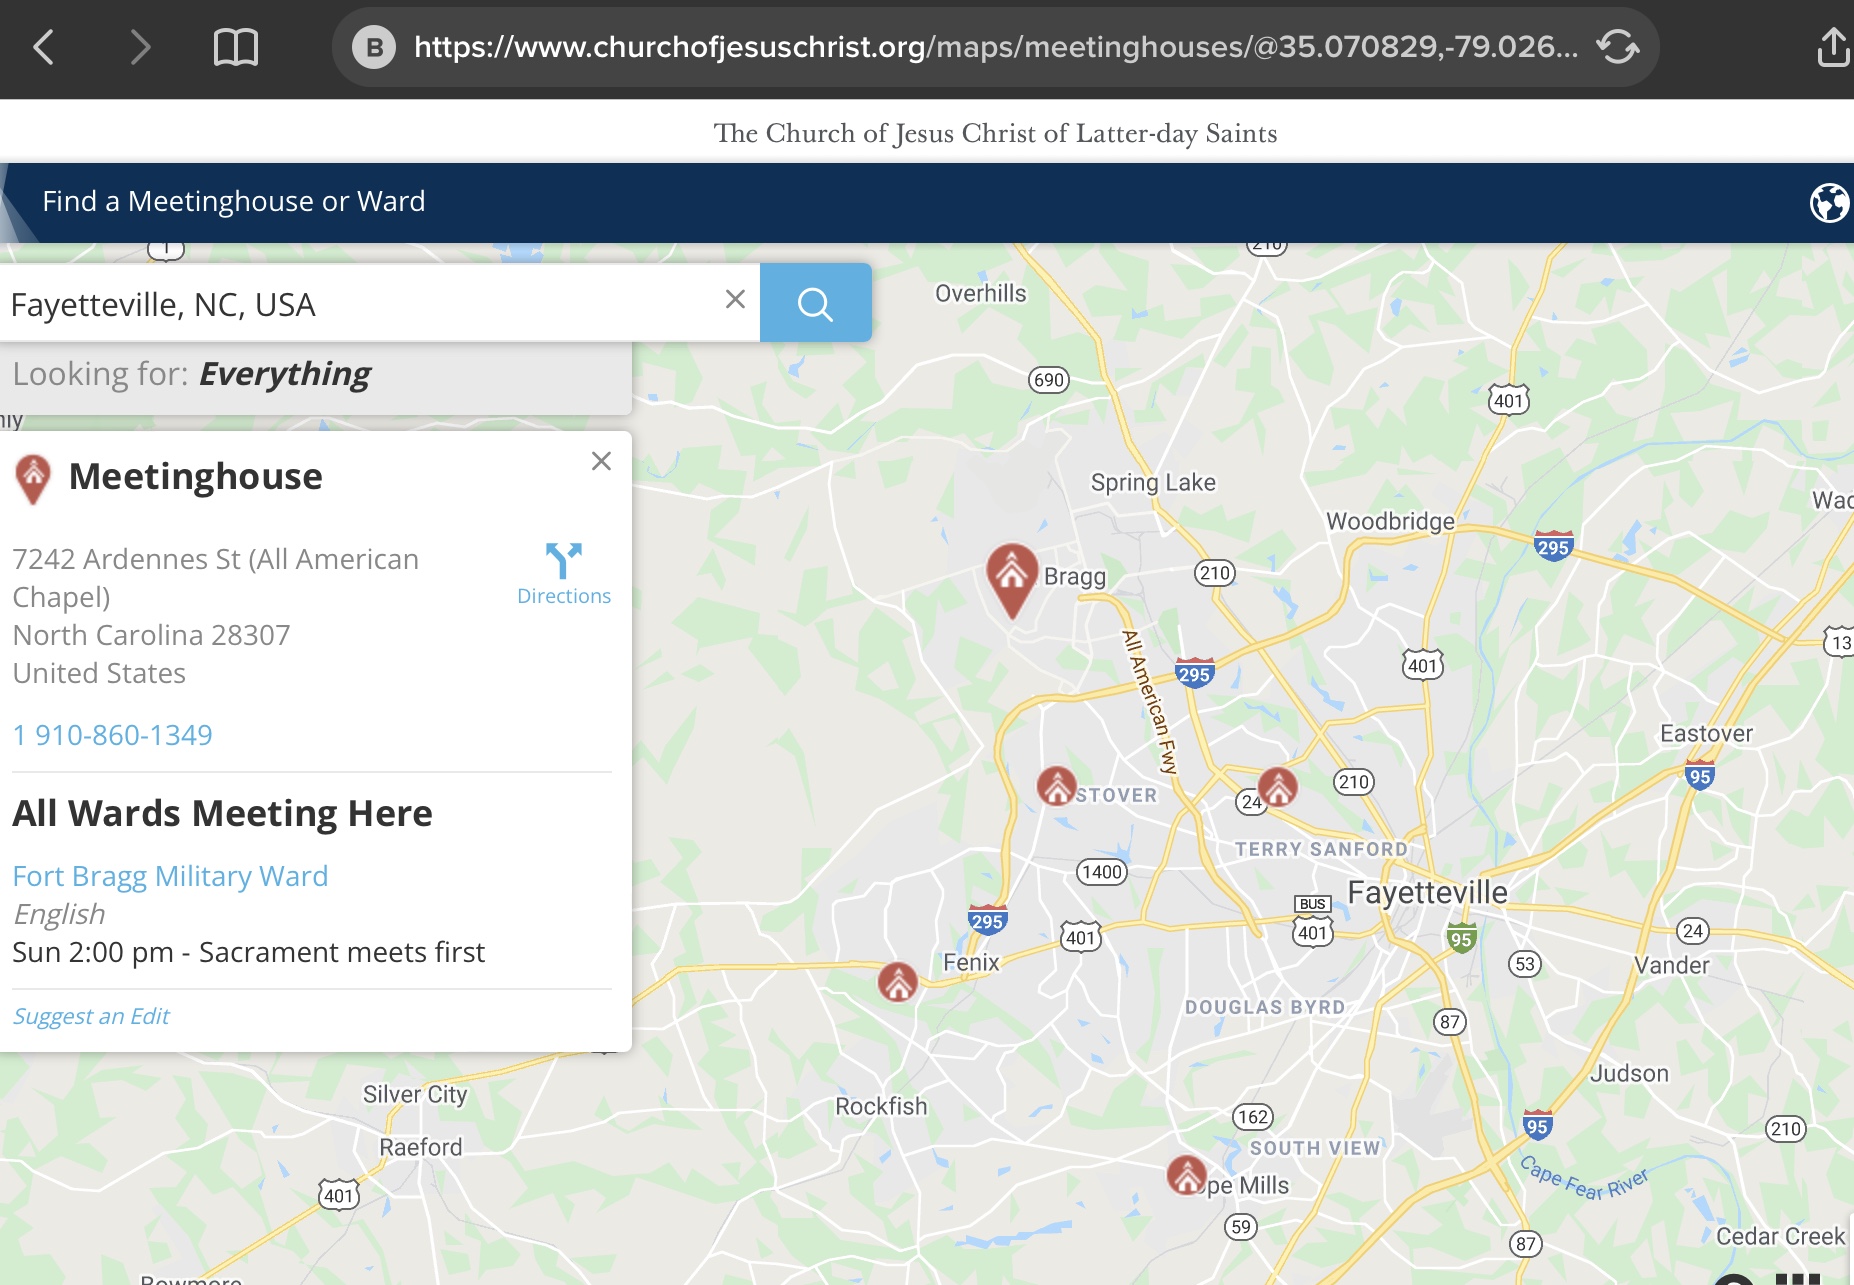Select the meetinghouse marker next to STOVER
Image resolution: width=1854 pixels, height=1285 pixels.
pyautogui.click(x=1056, y=786)
